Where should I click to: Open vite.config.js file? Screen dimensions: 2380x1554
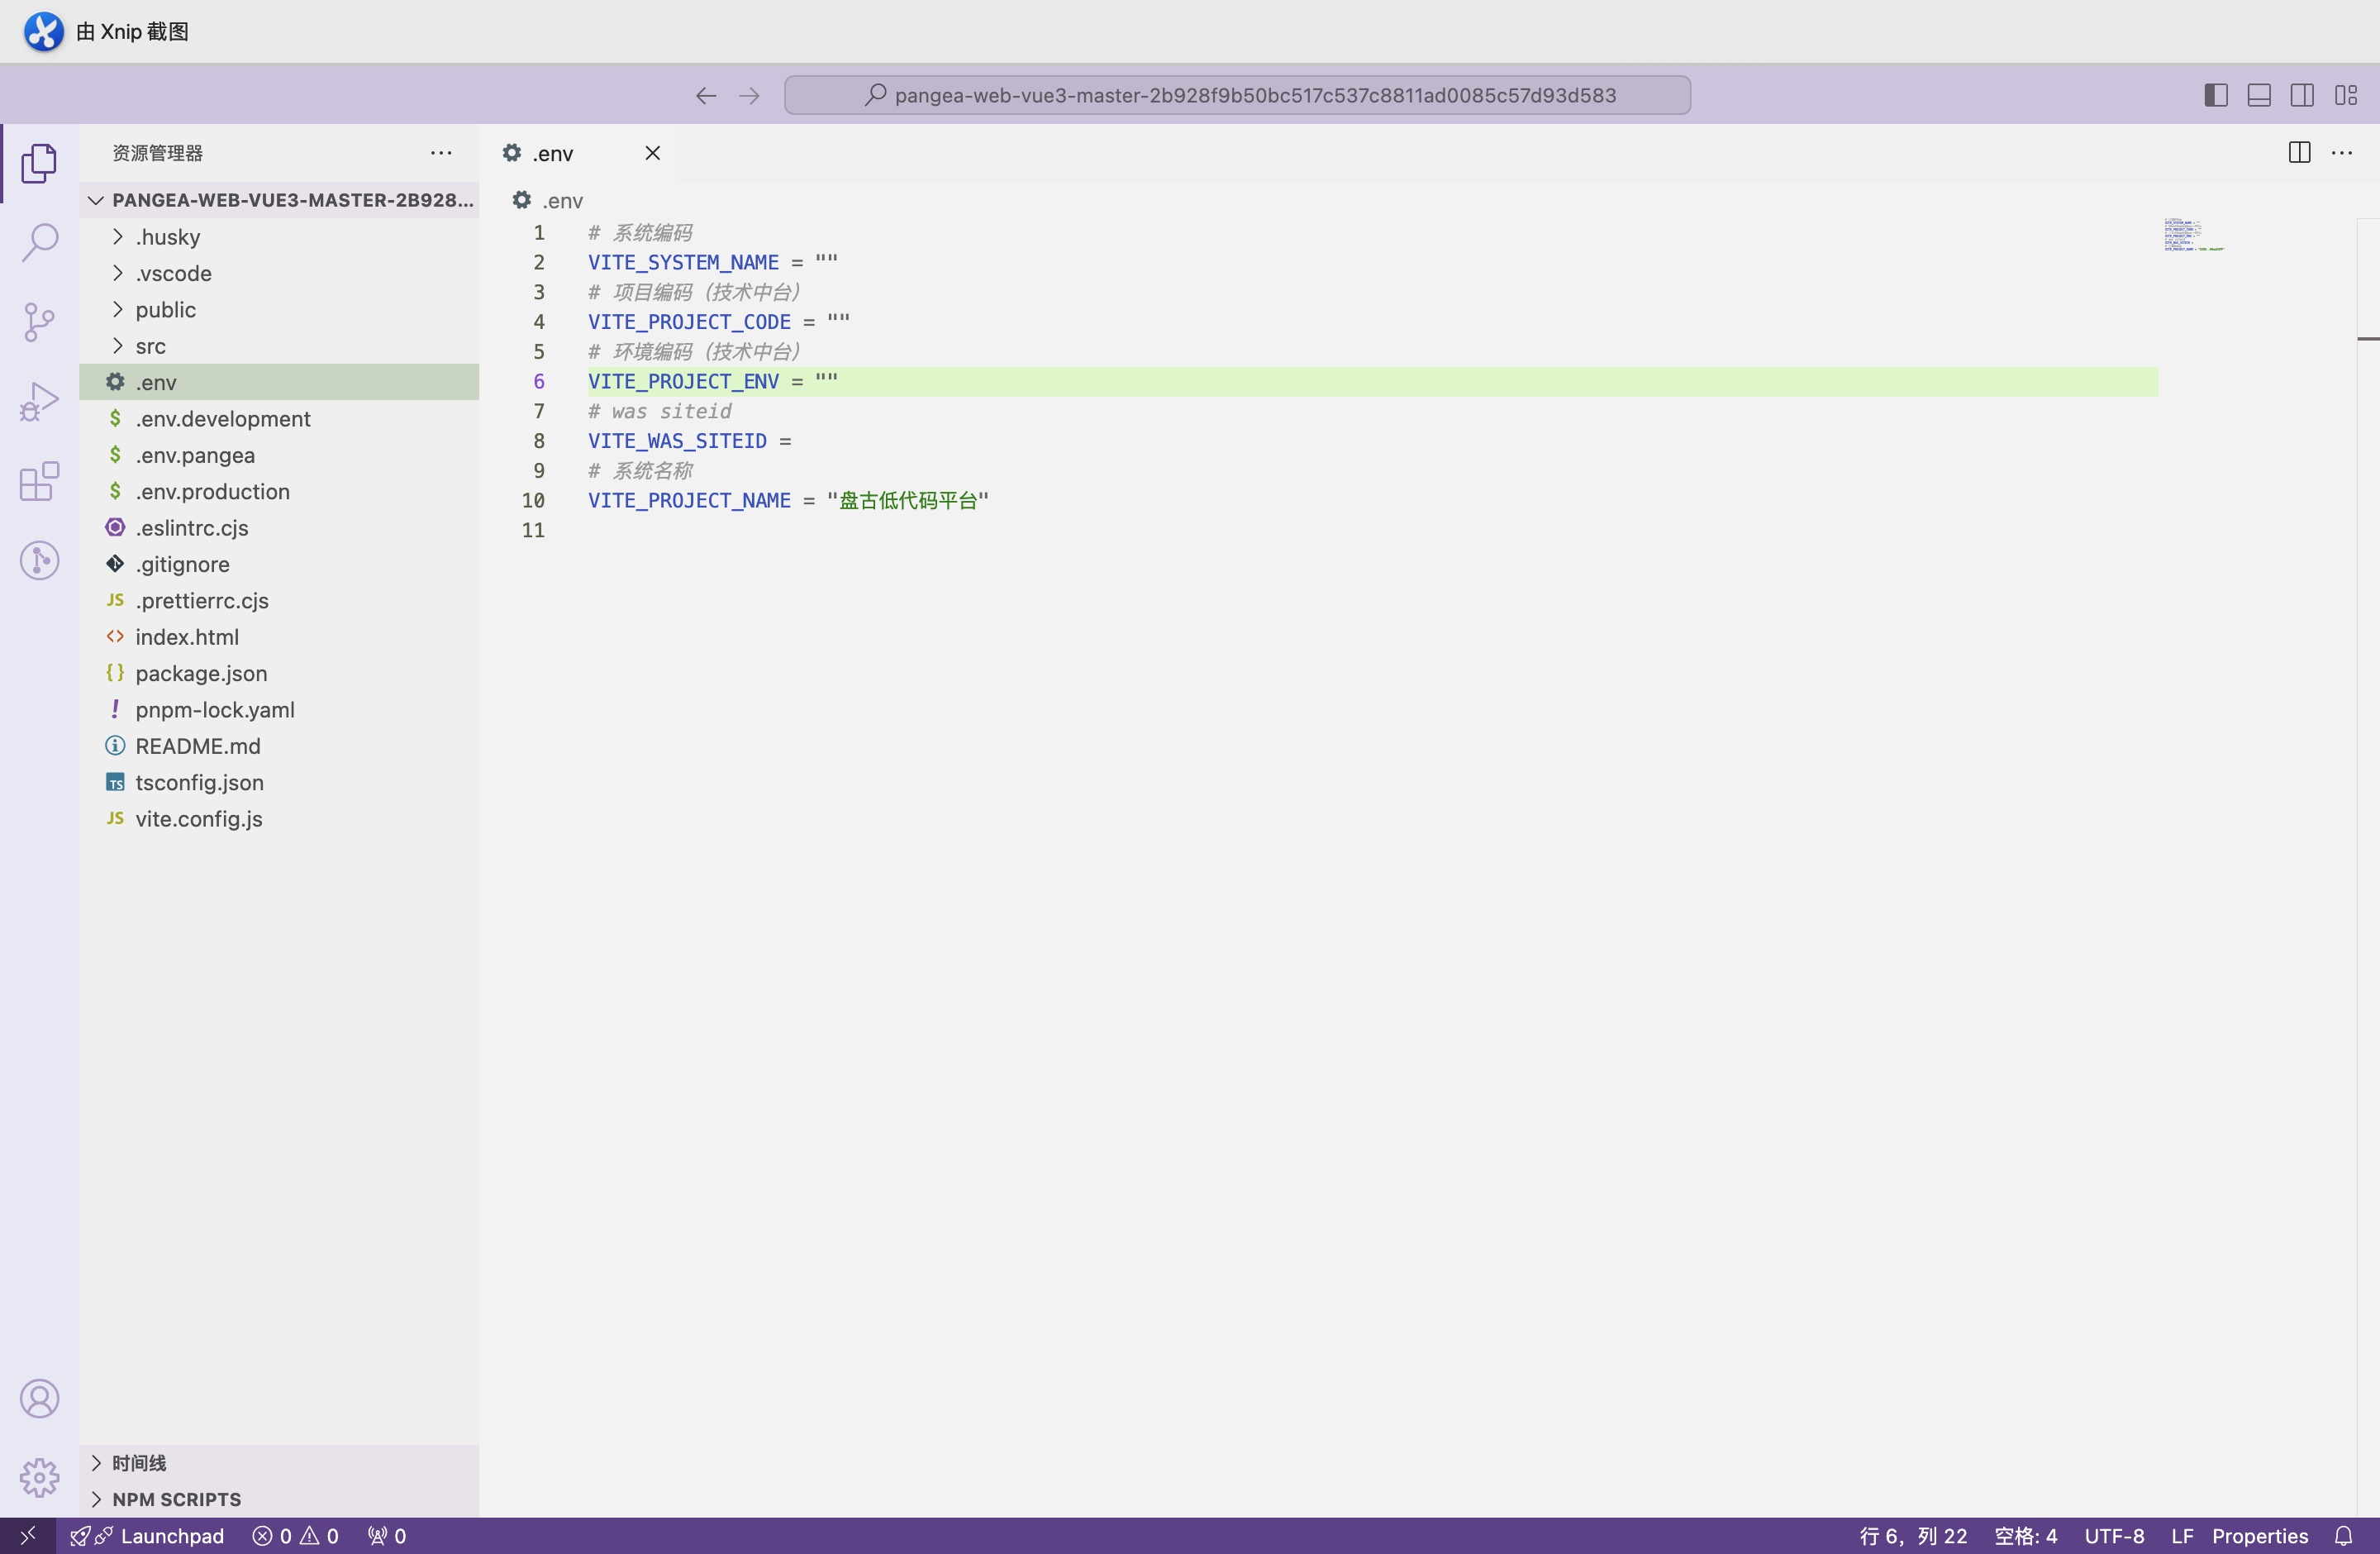pos(279,819)
